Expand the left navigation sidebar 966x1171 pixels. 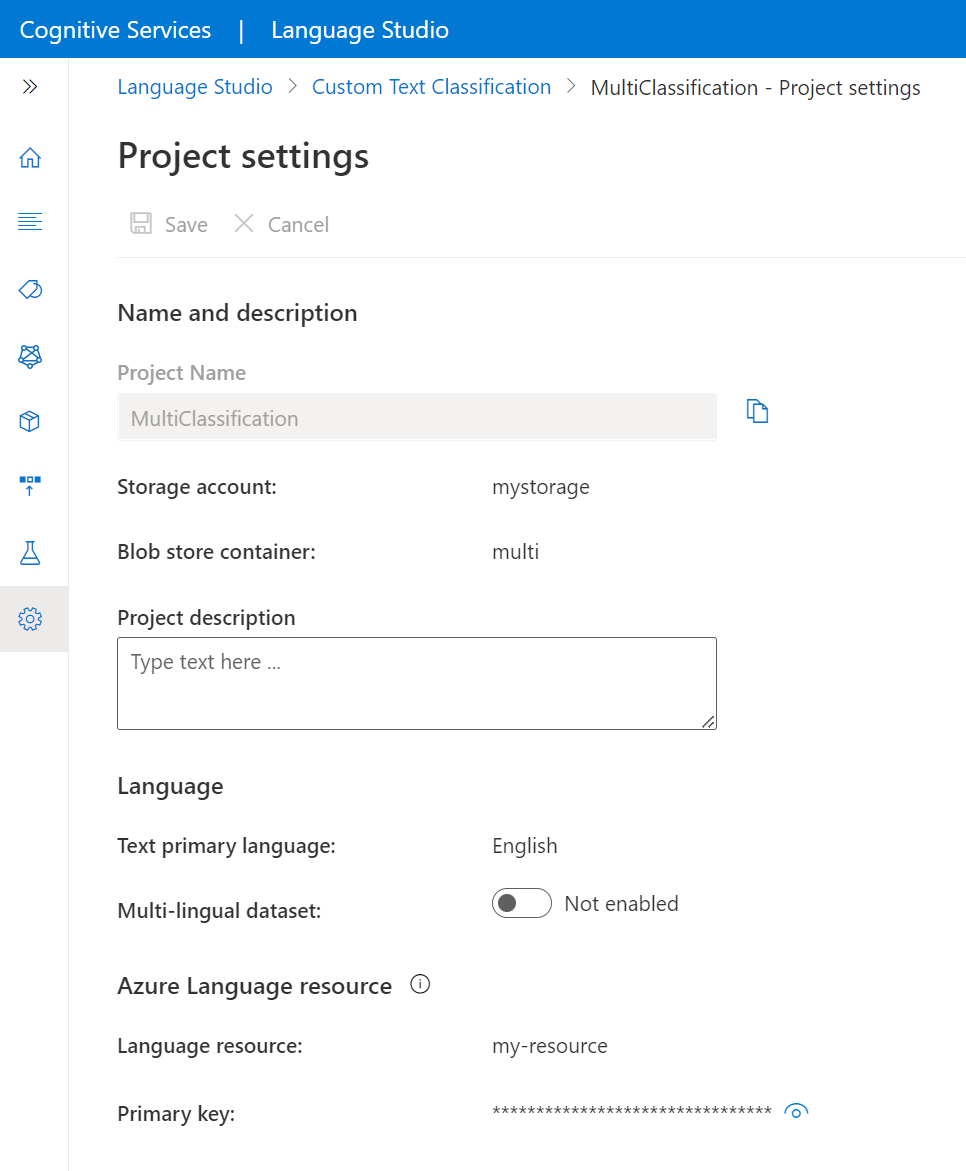(x=30, y=87)
